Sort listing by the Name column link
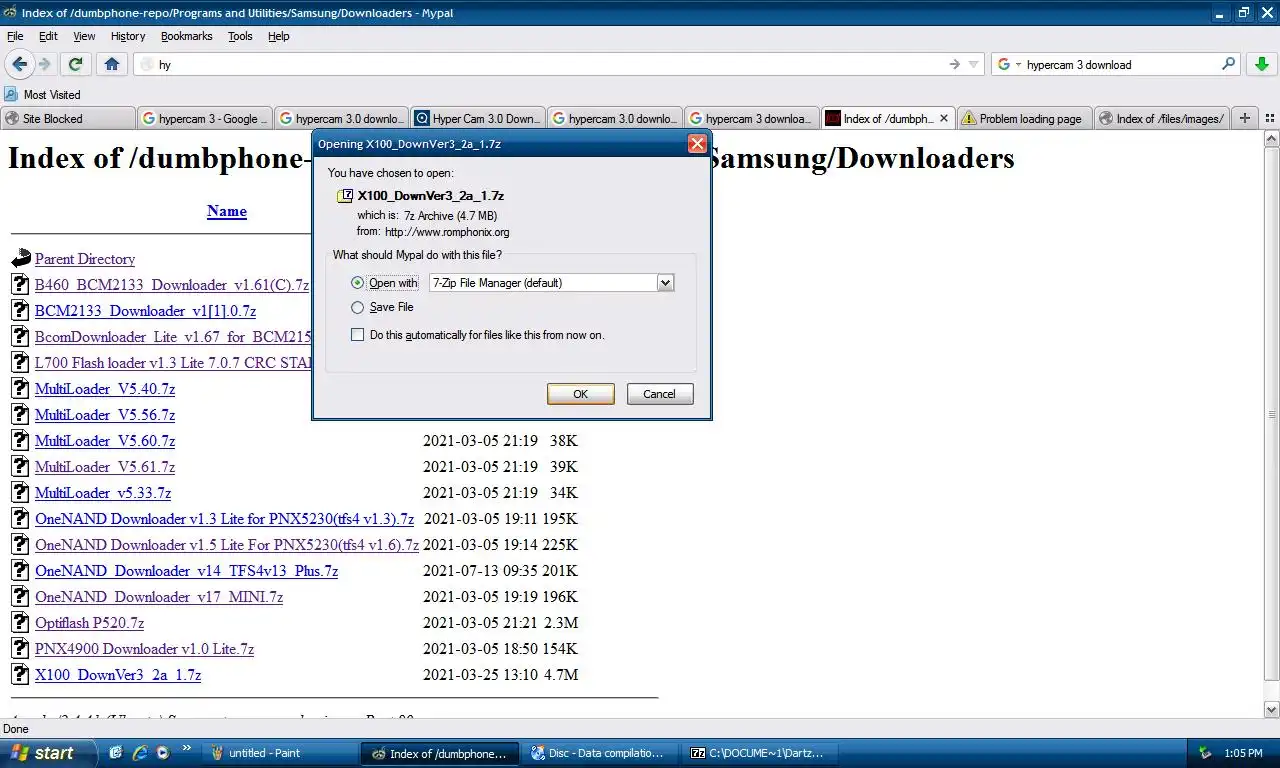This screenshot has height=768, width=1280. (x=227, y=211)
